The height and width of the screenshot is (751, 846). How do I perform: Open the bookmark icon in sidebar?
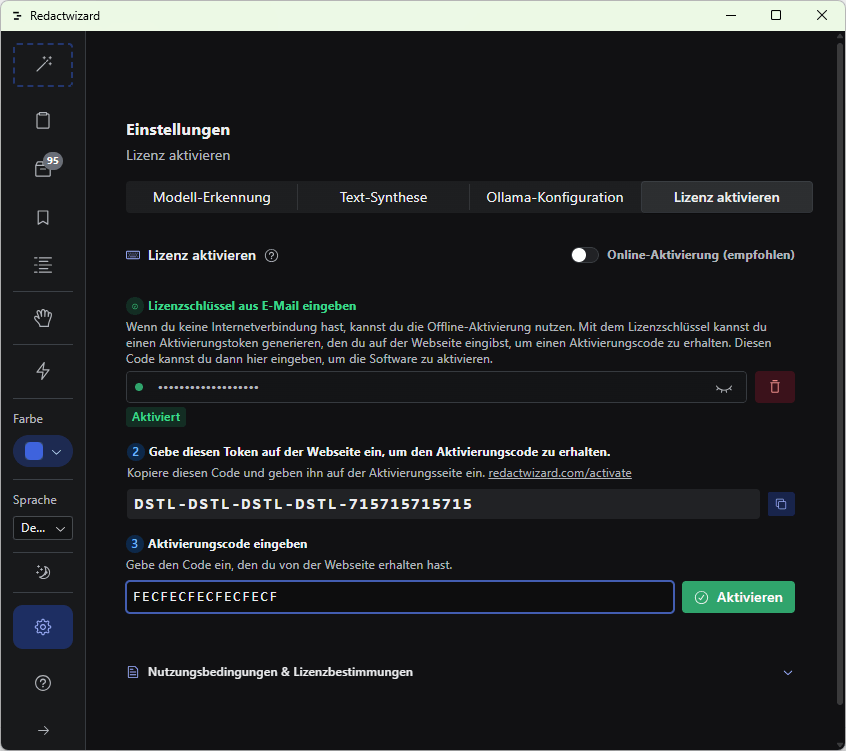coord(43,217)
